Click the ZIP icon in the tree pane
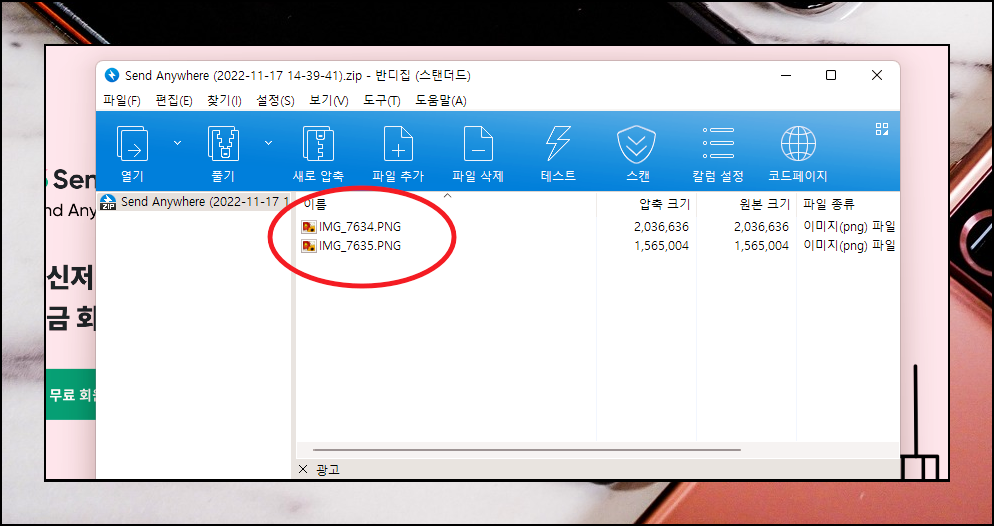 (x=108, y=202)
